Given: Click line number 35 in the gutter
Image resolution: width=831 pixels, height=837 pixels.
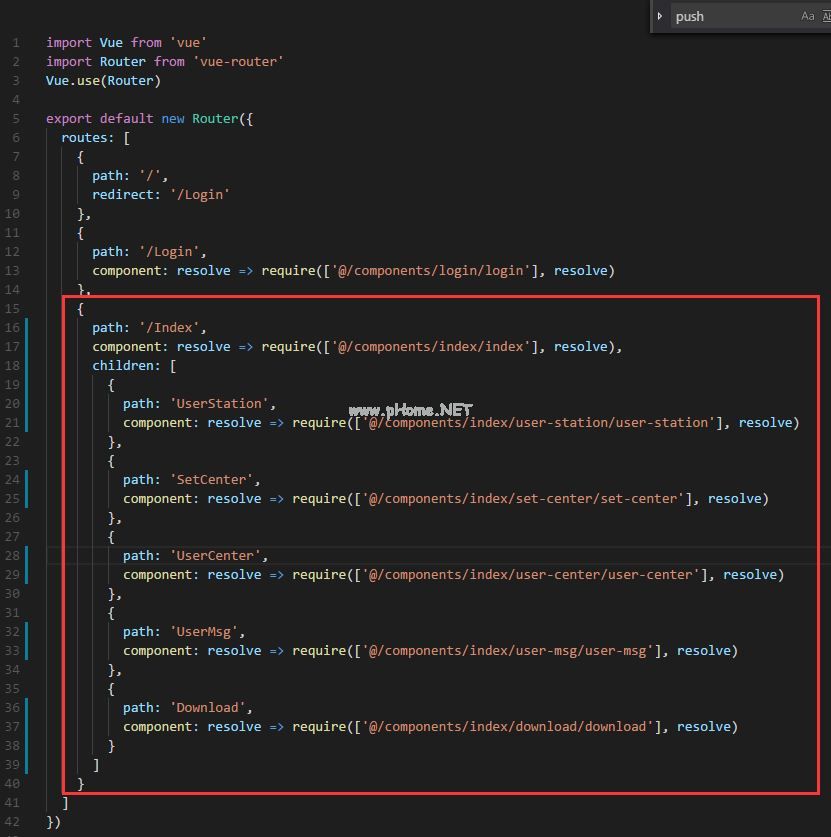Looking at the screenshot, I should (12, 689).
